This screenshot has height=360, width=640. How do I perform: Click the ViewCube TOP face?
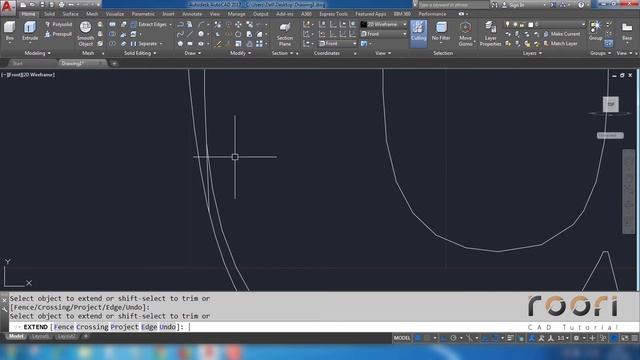click(x=611, y=104)
